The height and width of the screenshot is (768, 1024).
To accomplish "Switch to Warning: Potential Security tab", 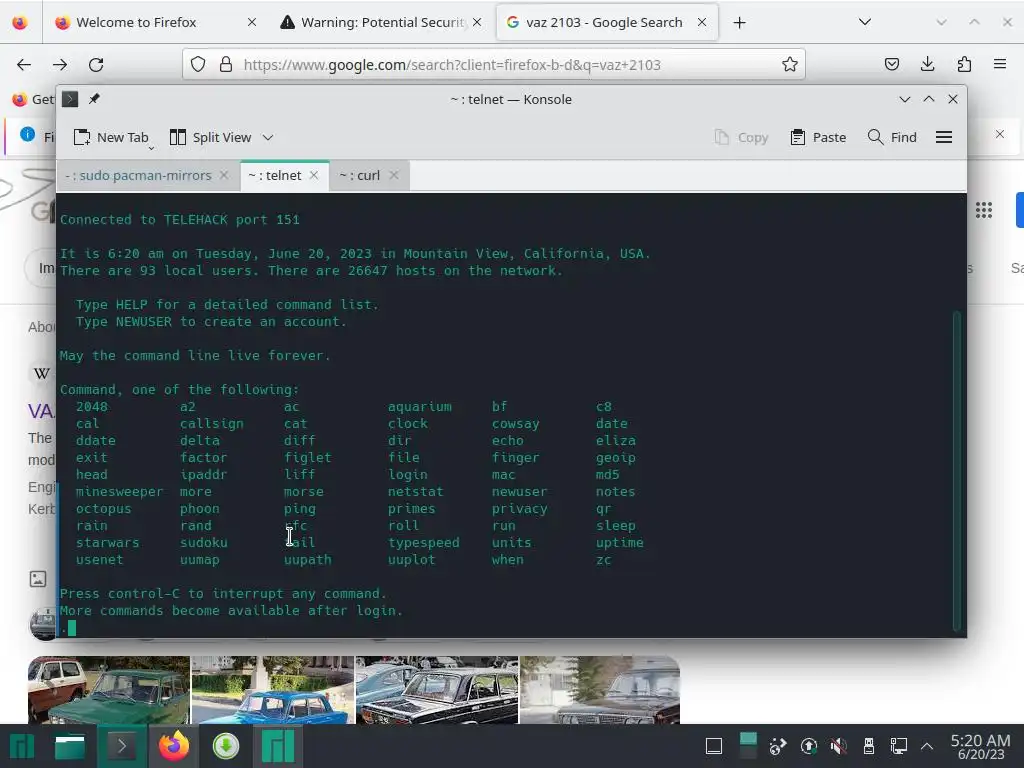I will 382,22.
